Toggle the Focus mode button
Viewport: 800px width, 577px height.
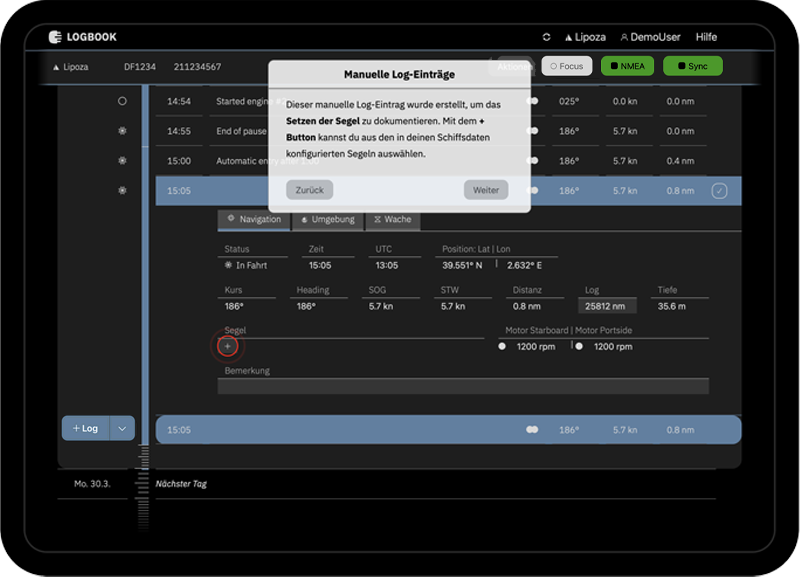567,66
